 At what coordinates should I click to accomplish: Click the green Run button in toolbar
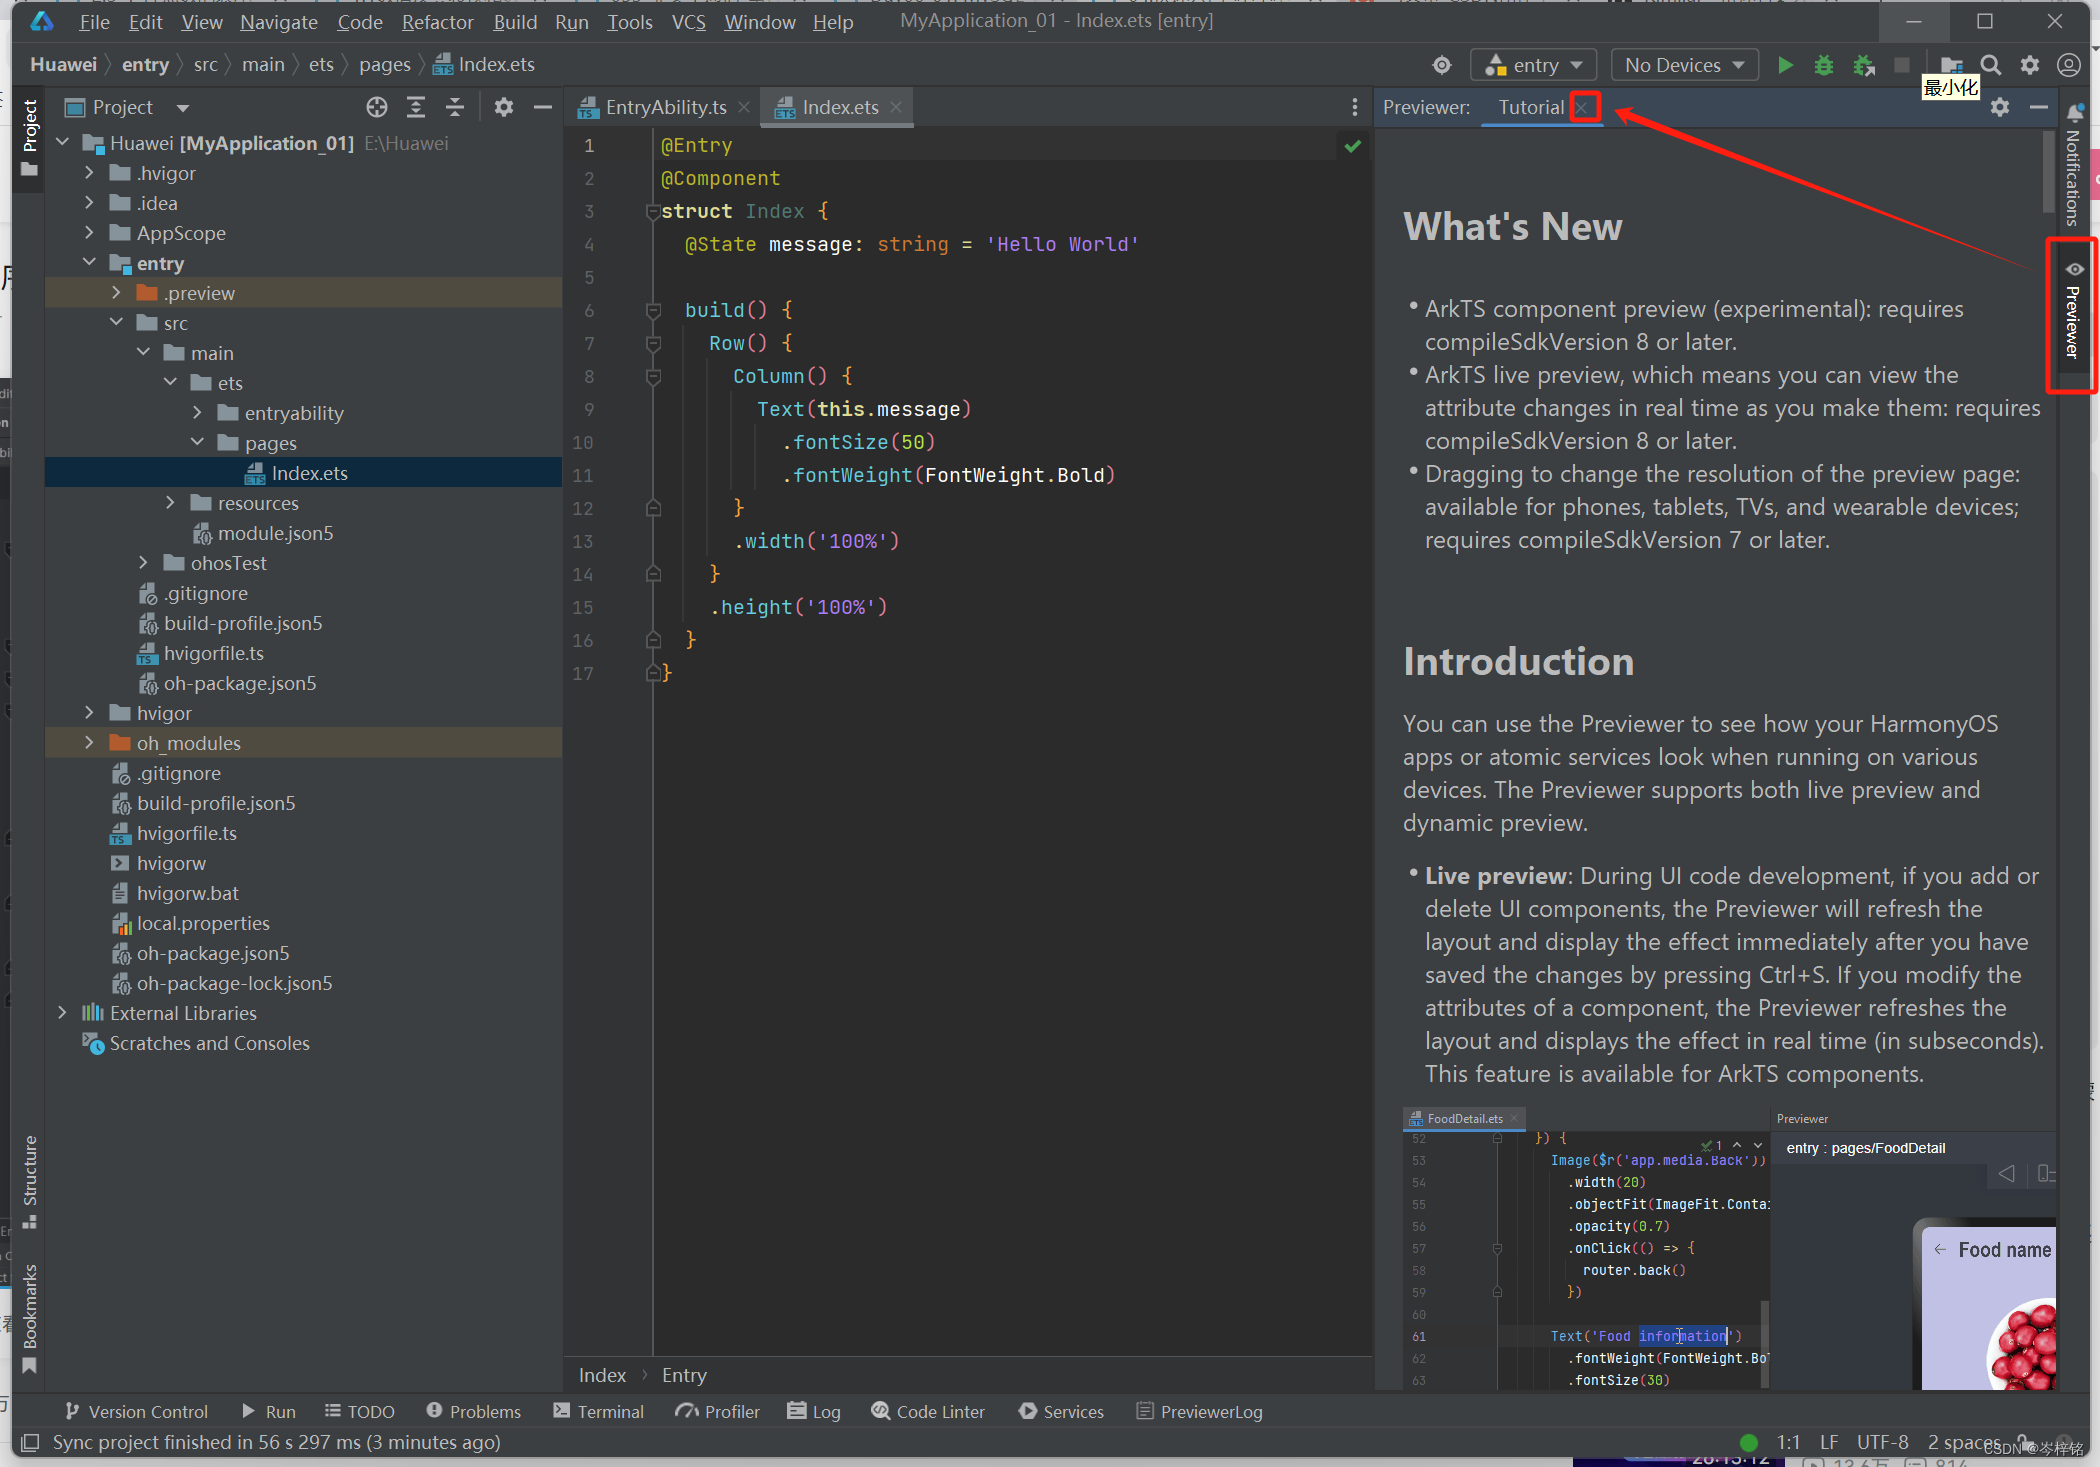coord(1785,65)
